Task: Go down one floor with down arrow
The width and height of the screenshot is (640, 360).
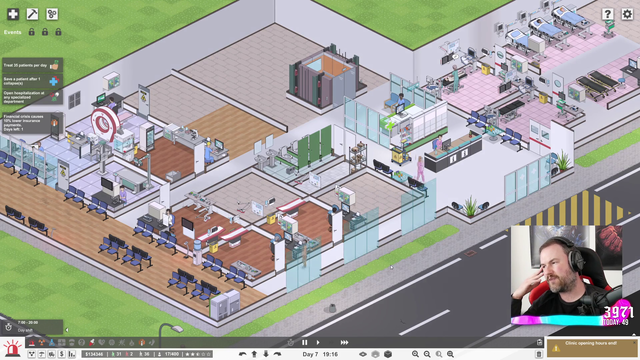Action: click(266, 354)
